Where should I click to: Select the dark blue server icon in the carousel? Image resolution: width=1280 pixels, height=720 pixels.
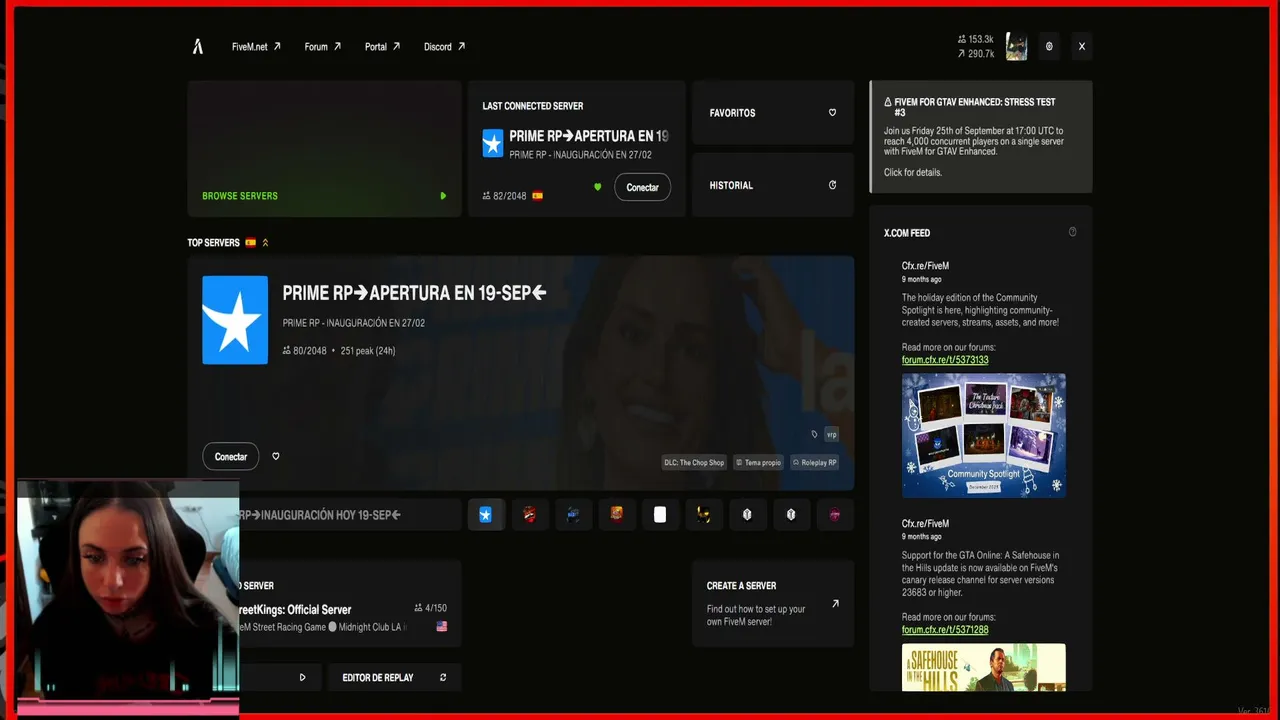pyautogui.click(x=573, y=514)
